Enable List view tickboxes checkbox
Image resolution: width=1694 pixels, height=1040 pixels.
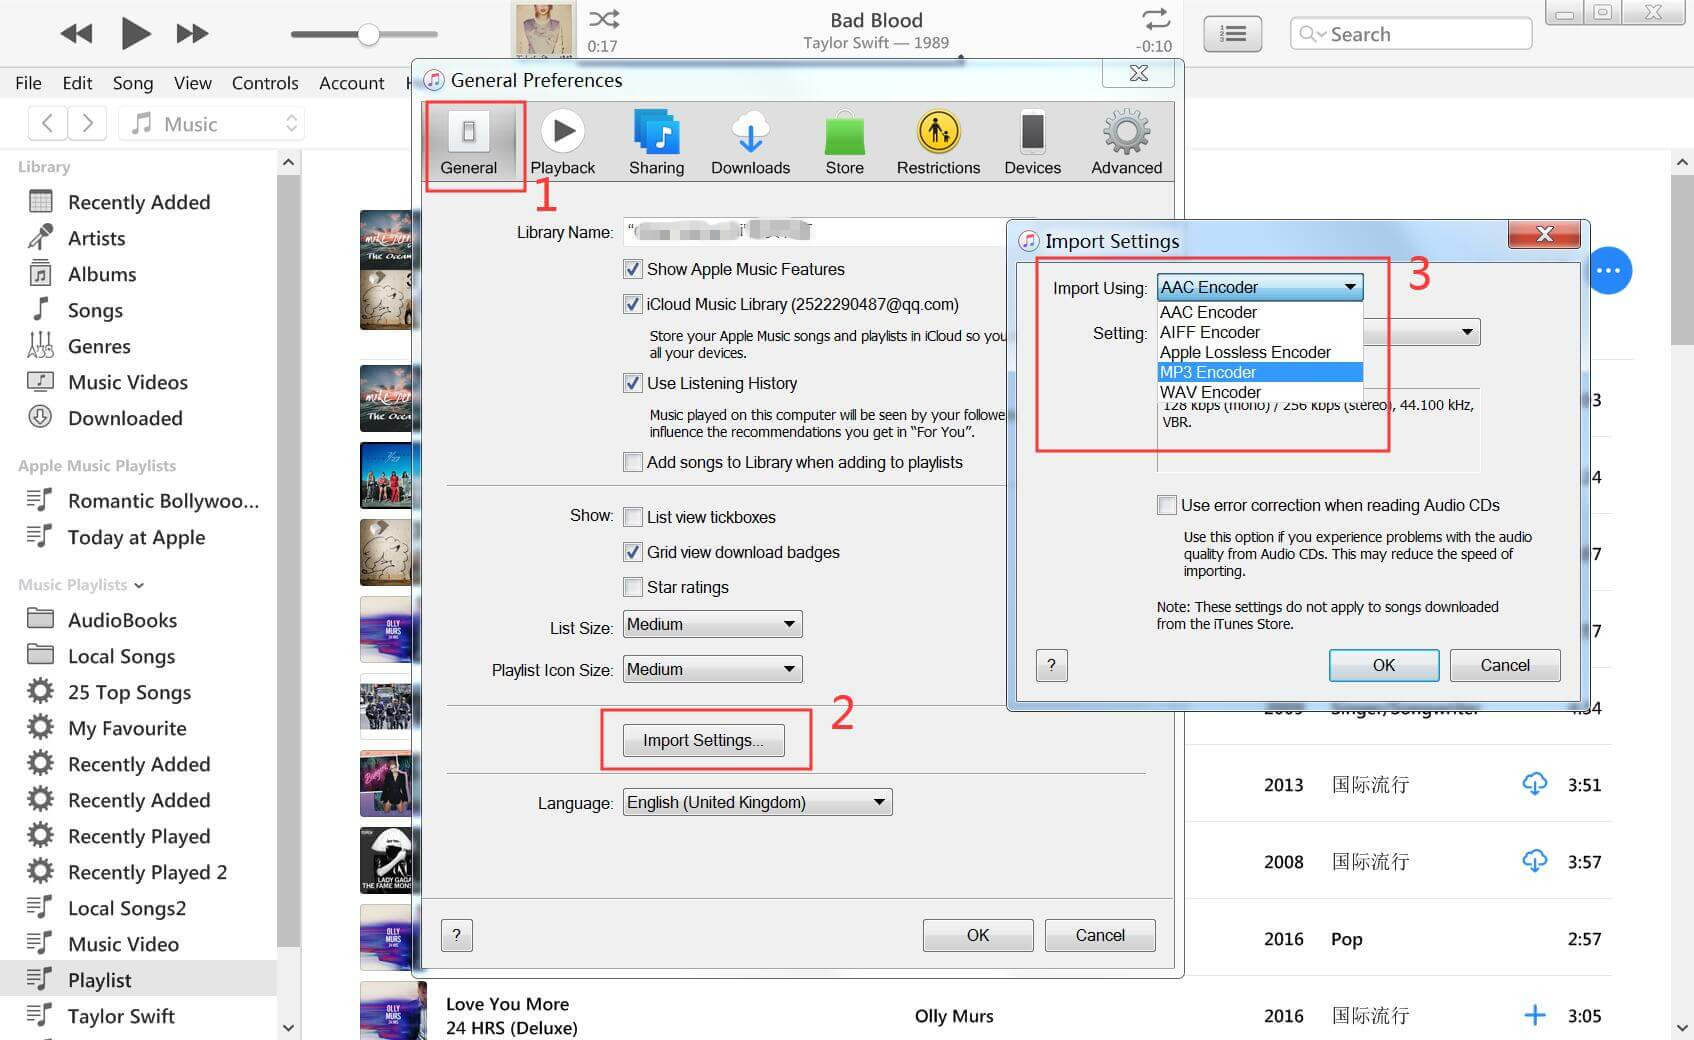(632, 517)
